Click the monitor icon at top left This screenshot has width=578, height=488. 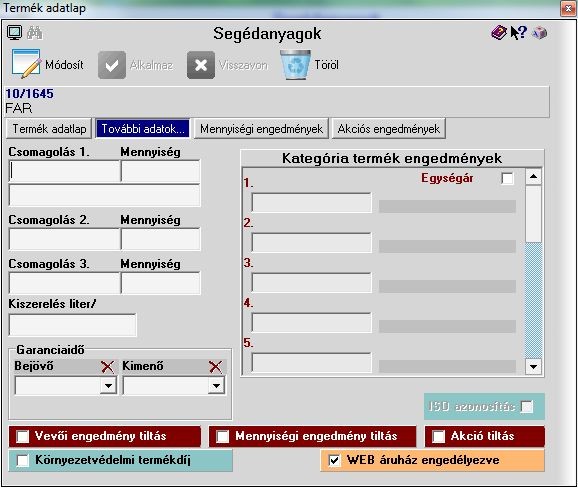click(x=14, y=33)
